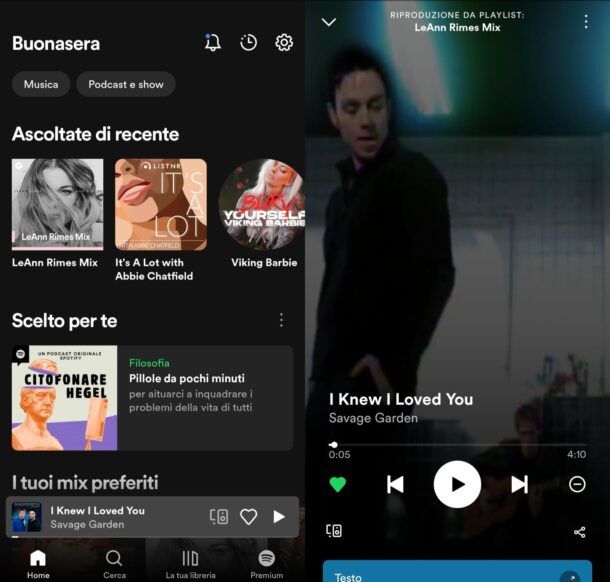Skip to the previous track
The width and height of the screenshot is (610, 582).
point(395,484)
